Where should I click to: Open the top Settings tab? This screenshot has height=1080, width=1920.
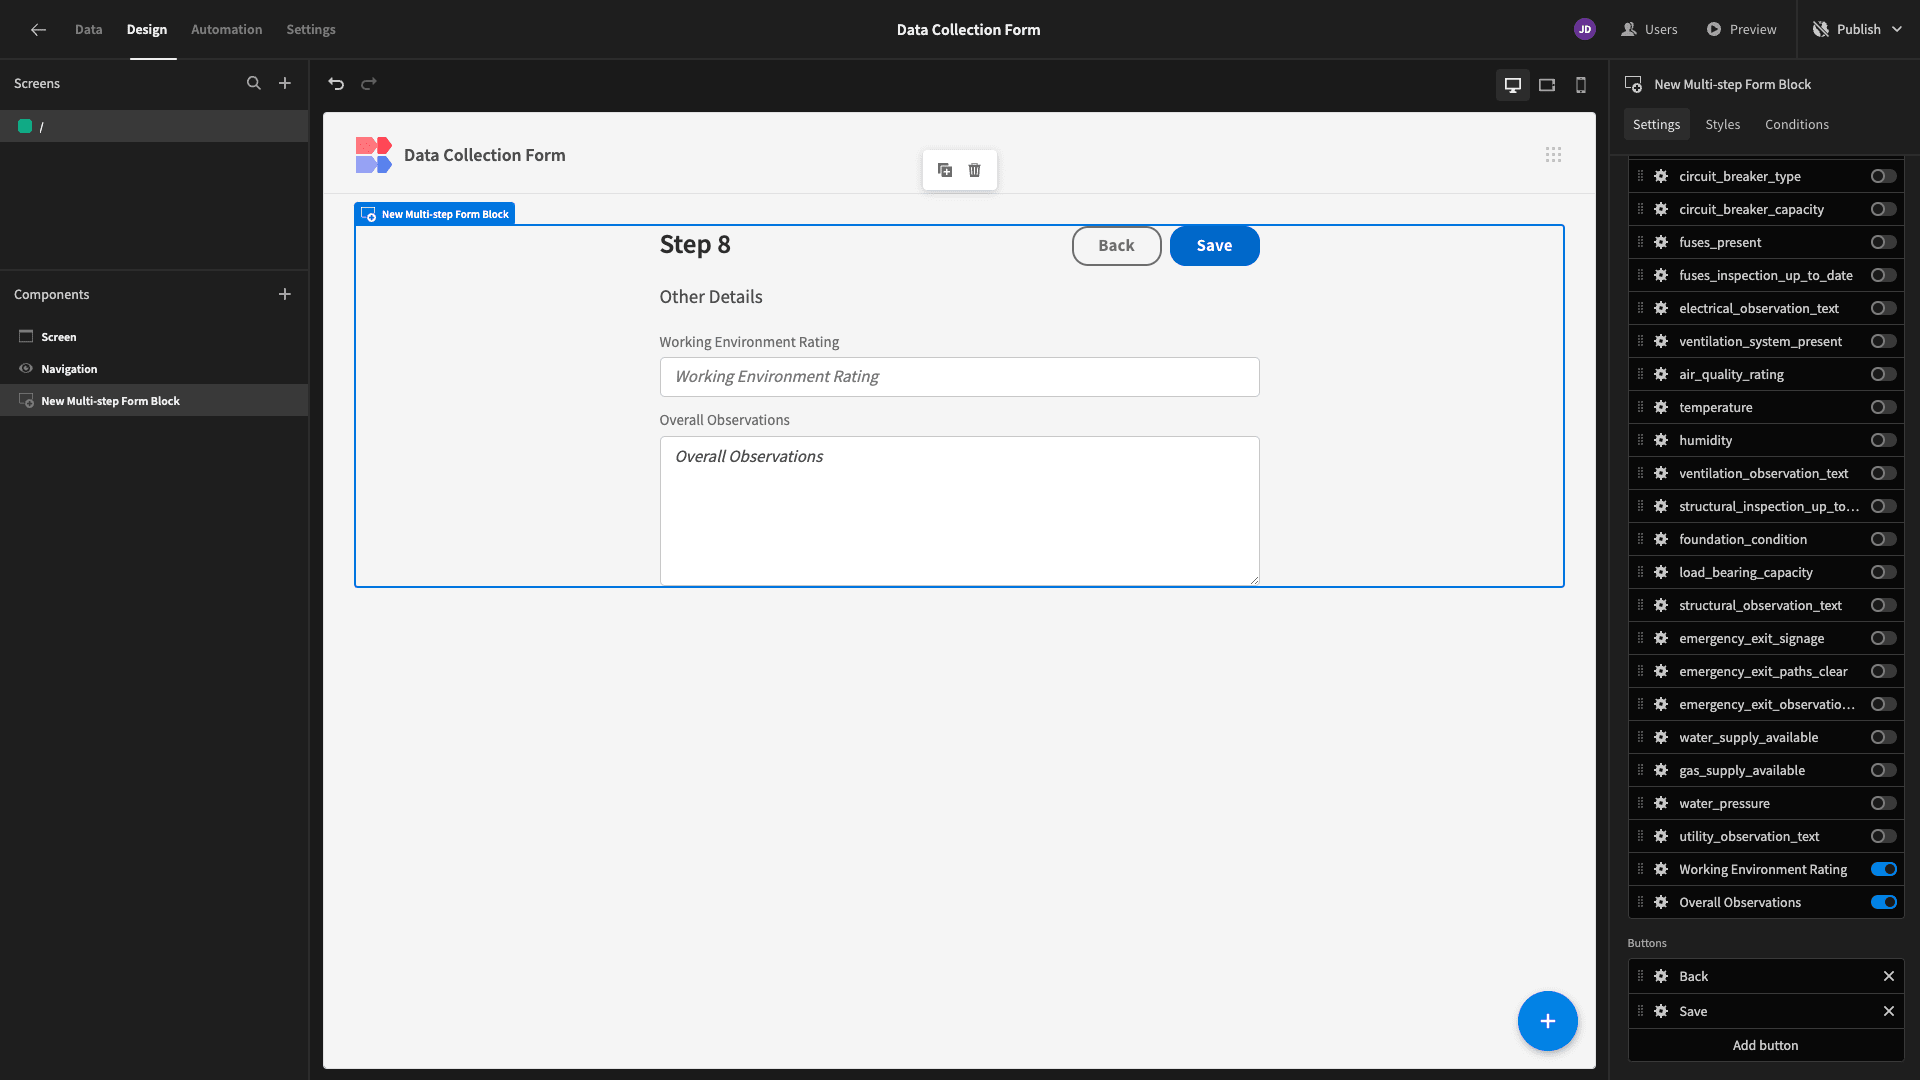point(311,30)
